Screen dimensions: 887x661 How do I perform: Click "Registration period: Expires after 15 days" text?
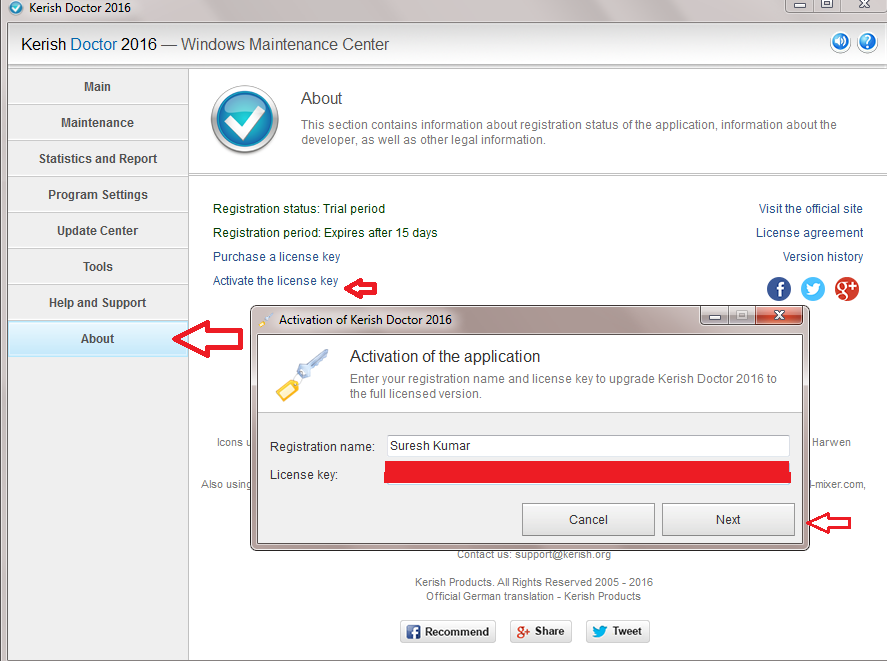pyautogui.click(x=325, y=233)
